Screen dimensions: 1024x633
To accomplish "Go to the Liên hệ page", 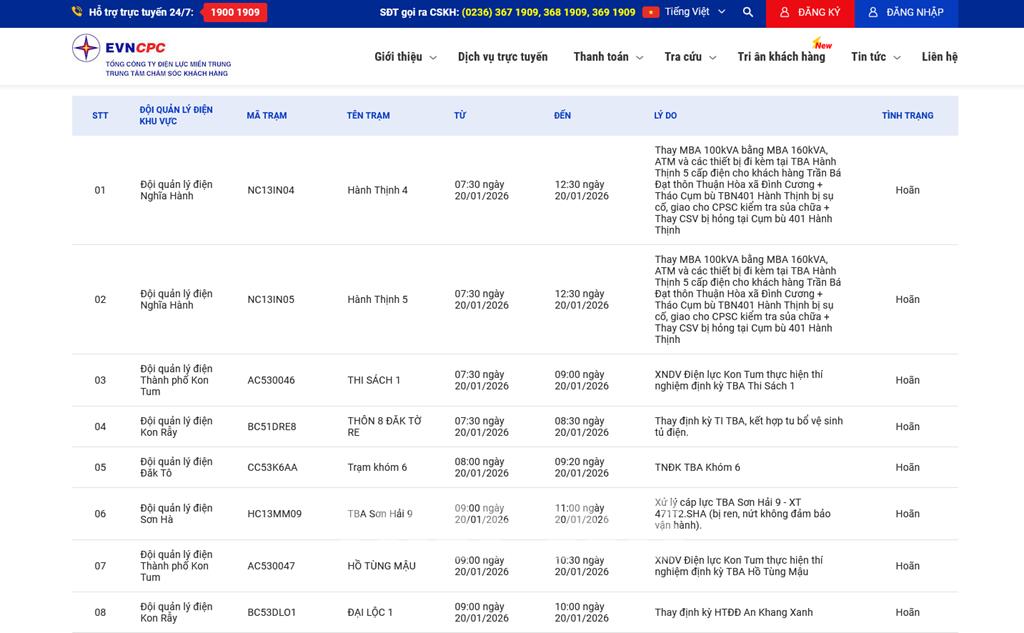I will (939, 57).
